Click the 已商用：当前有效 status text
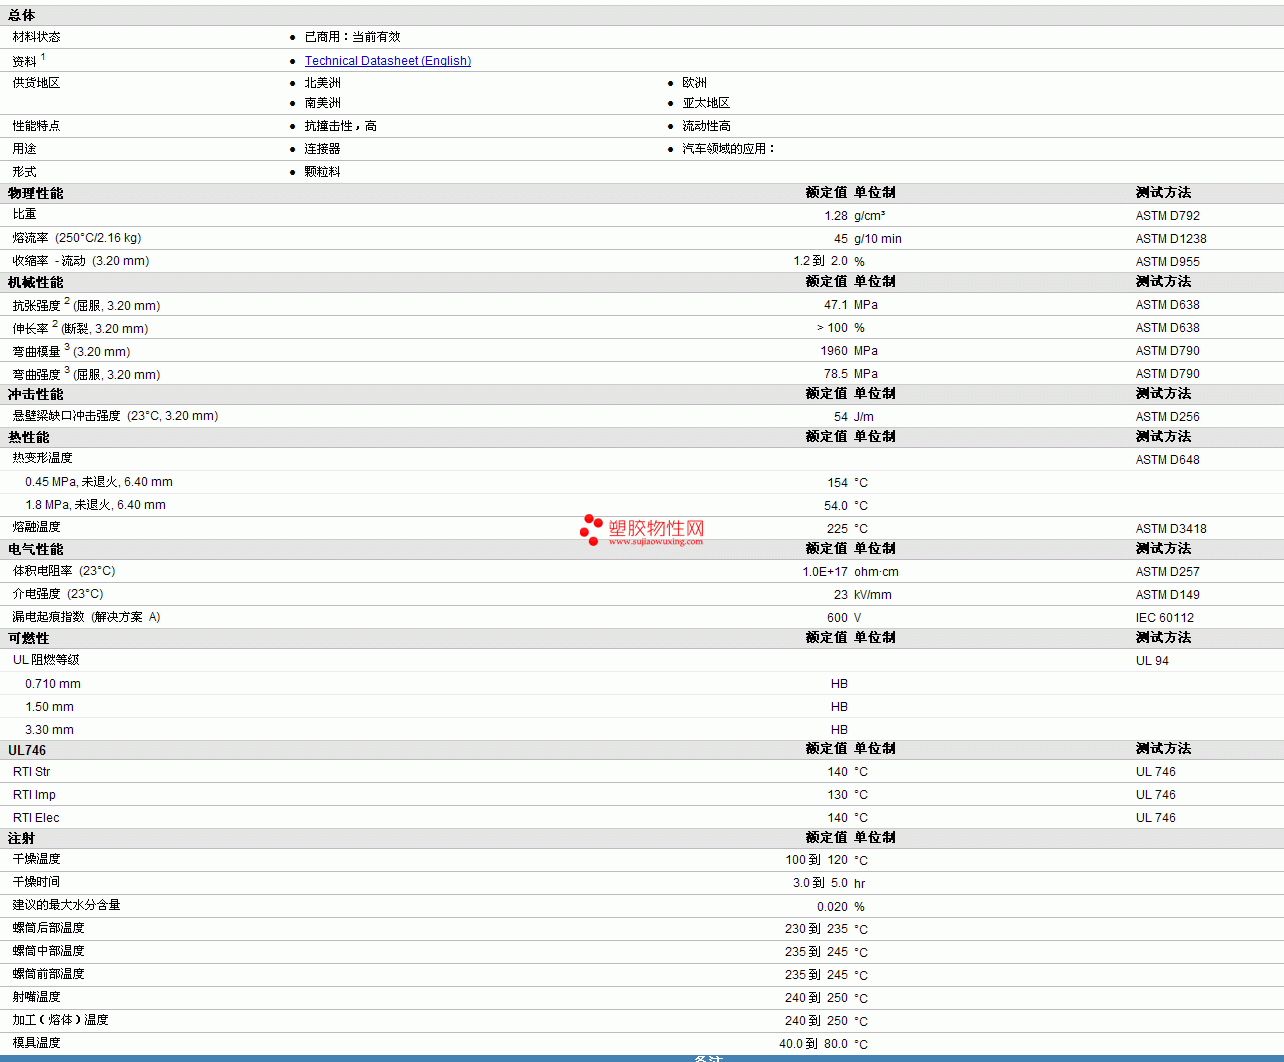Viewport: 1284px width, 1062px height. 352,37
